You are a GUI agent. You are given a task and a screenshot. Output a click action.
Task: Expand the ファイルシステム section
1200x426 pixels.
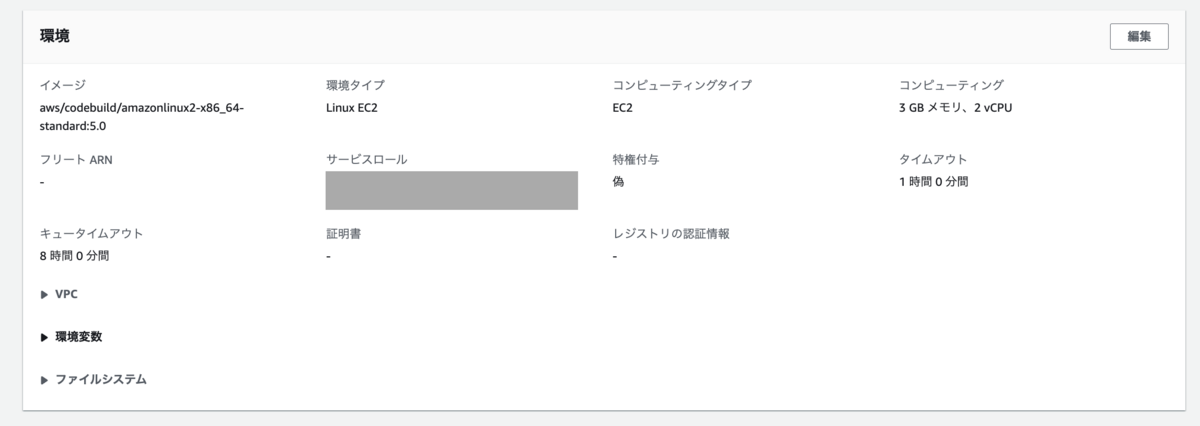pyautogui.click(x=93, y=380)
